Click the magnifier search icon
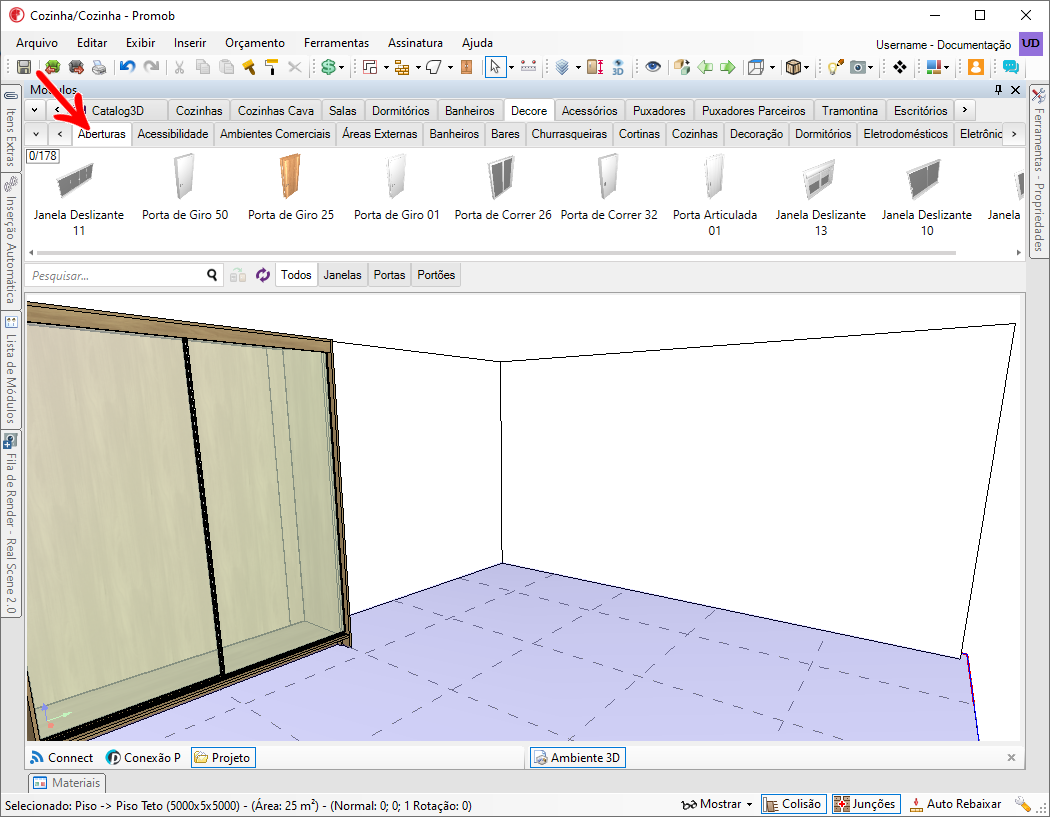 point(212,275)
